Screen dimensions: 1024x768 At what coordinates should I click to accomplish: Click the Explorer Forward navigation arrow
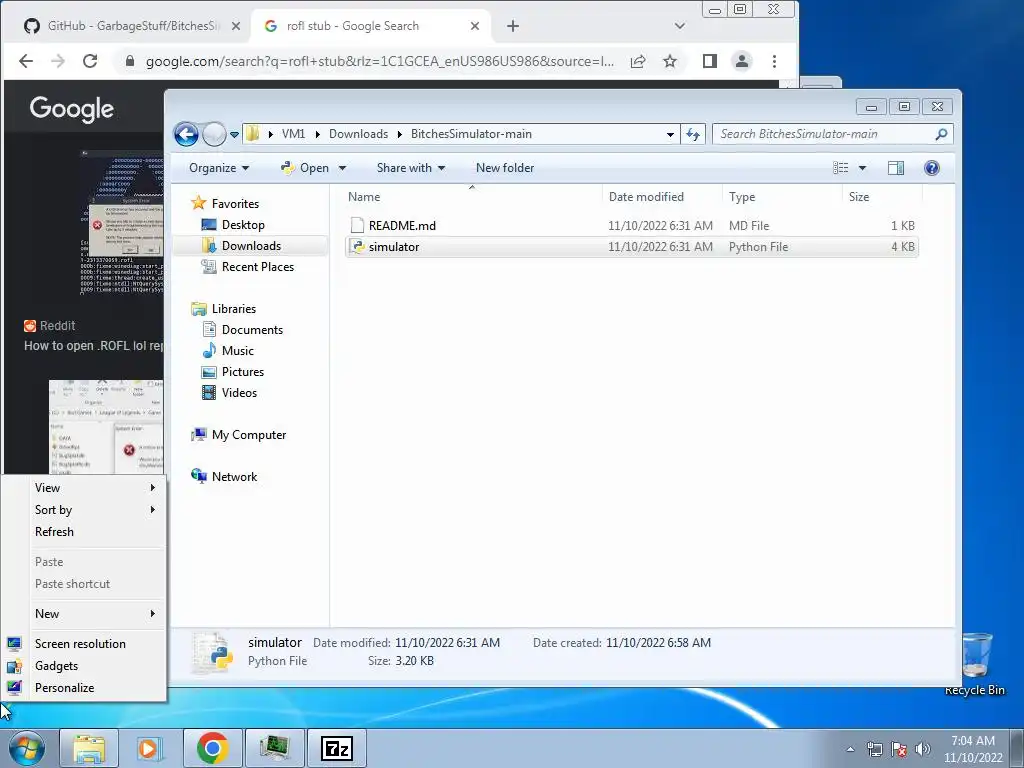point(213,135)
